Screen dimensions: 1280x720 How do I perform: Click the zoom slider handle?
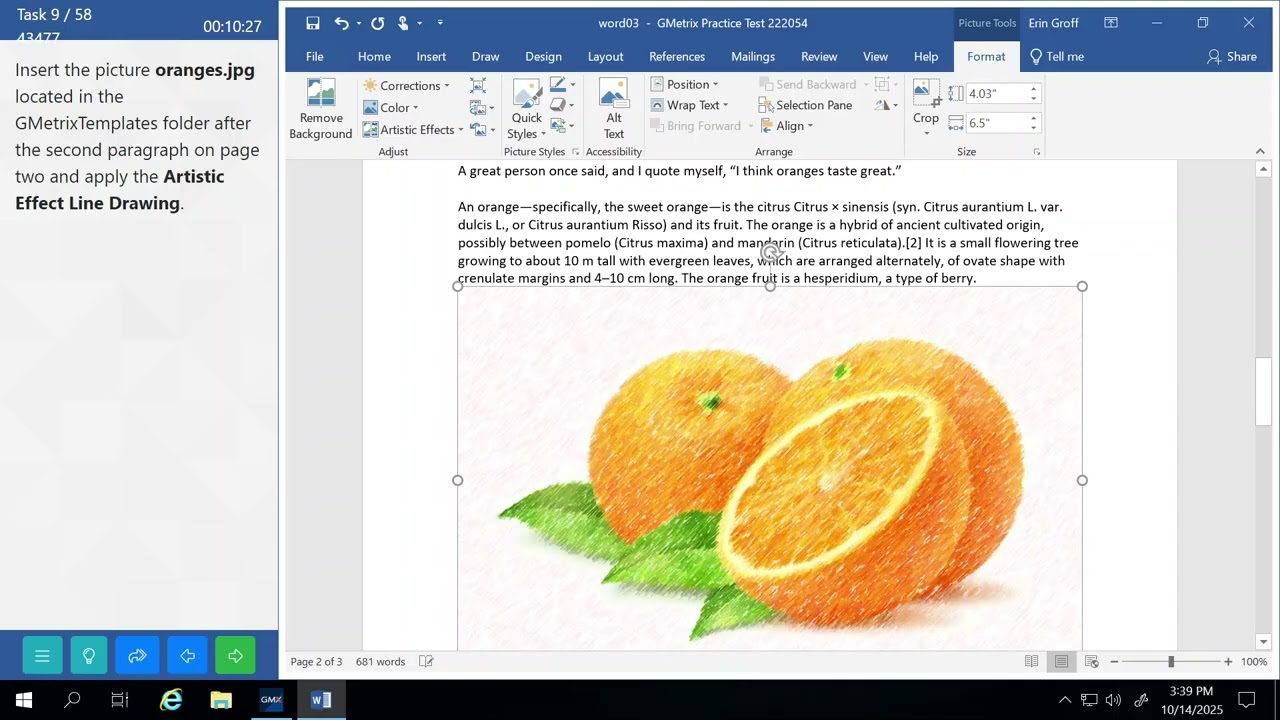pos(1171,661)
